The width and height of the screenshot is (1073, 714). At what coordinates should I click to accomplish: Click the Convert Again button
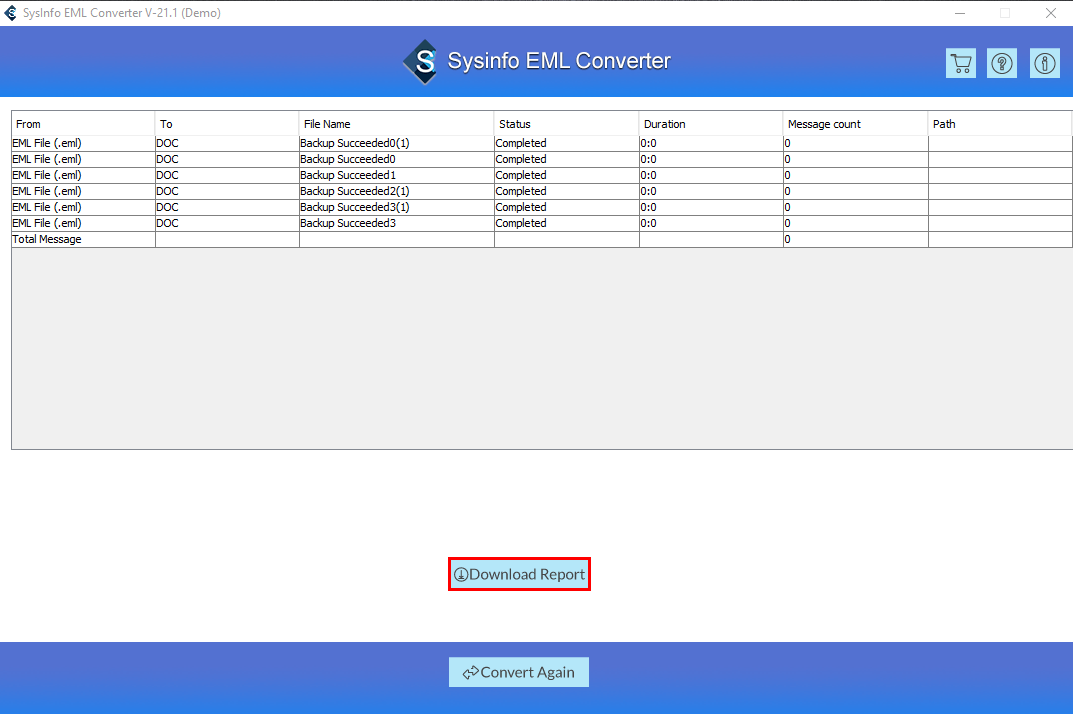519,672
